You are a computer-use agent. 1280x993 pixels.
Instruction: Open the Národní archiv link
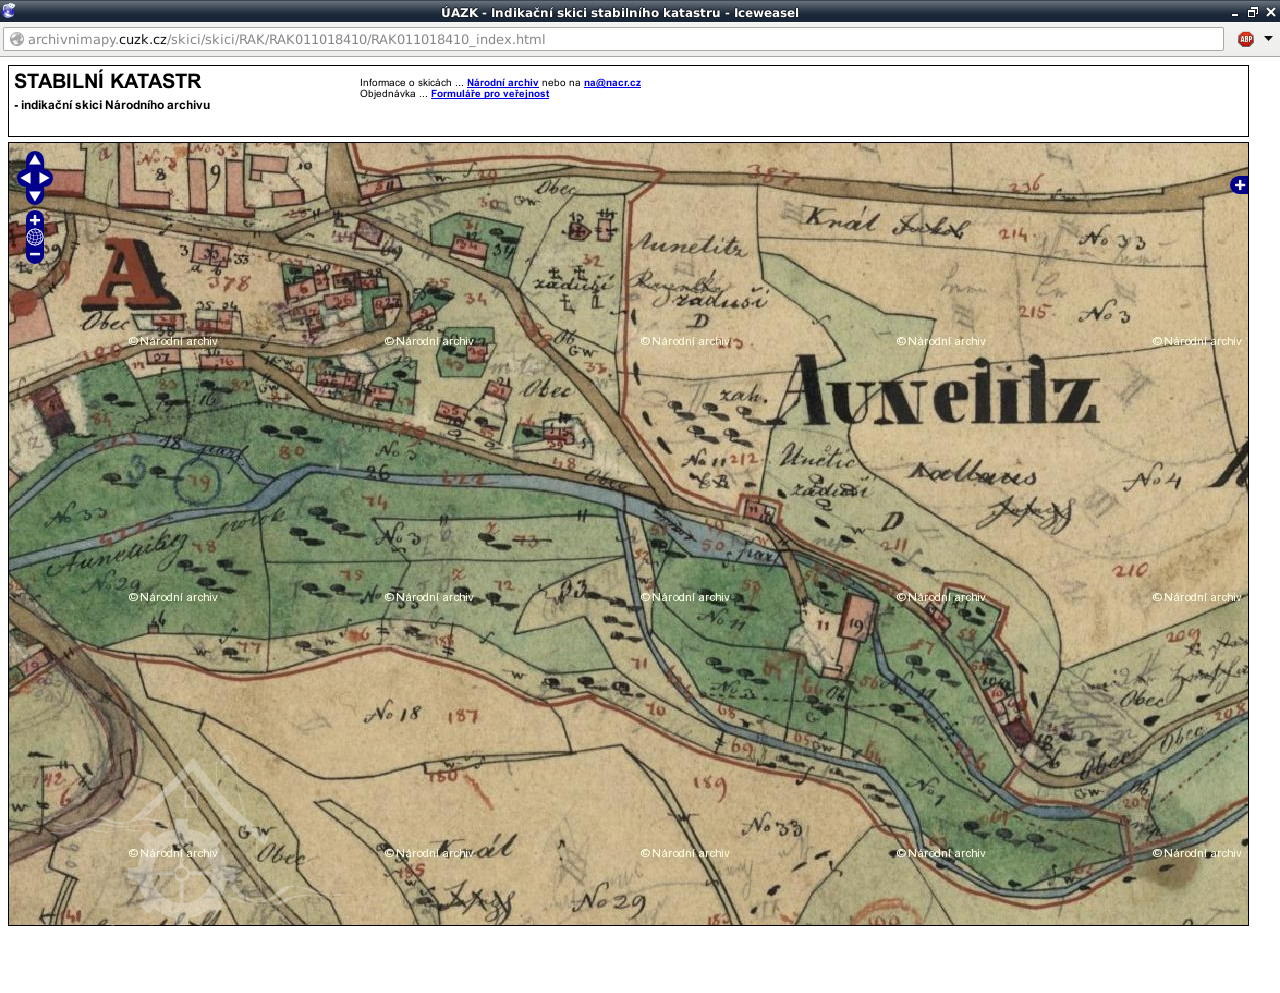click(502, 83)
